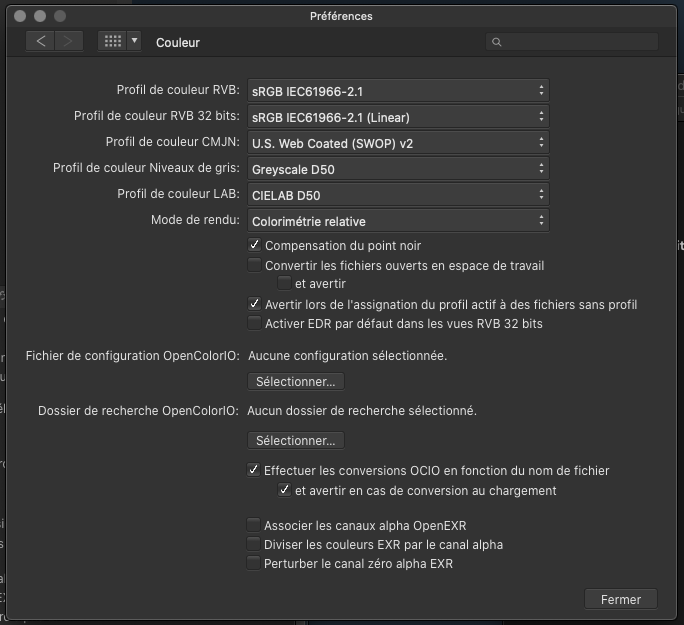Open the preferences section arrow menu
This screenshot has width=684, height=625.
(x=134, y=41)
